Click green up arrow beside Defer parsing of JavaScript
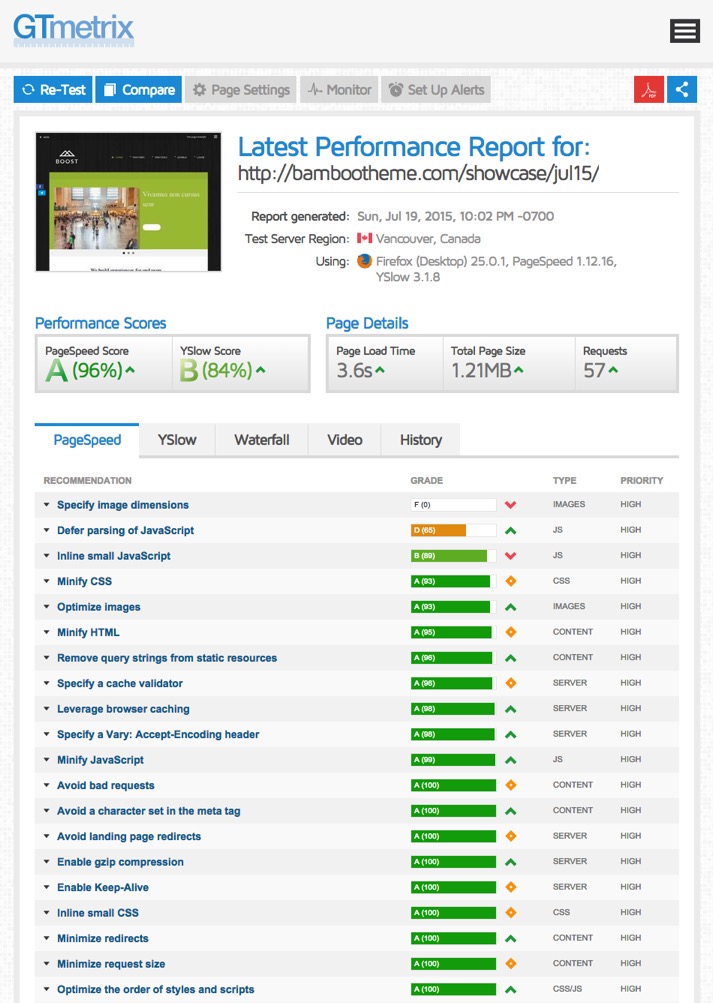The height and width of the screenshot is (1003, 713). point(510,531)
